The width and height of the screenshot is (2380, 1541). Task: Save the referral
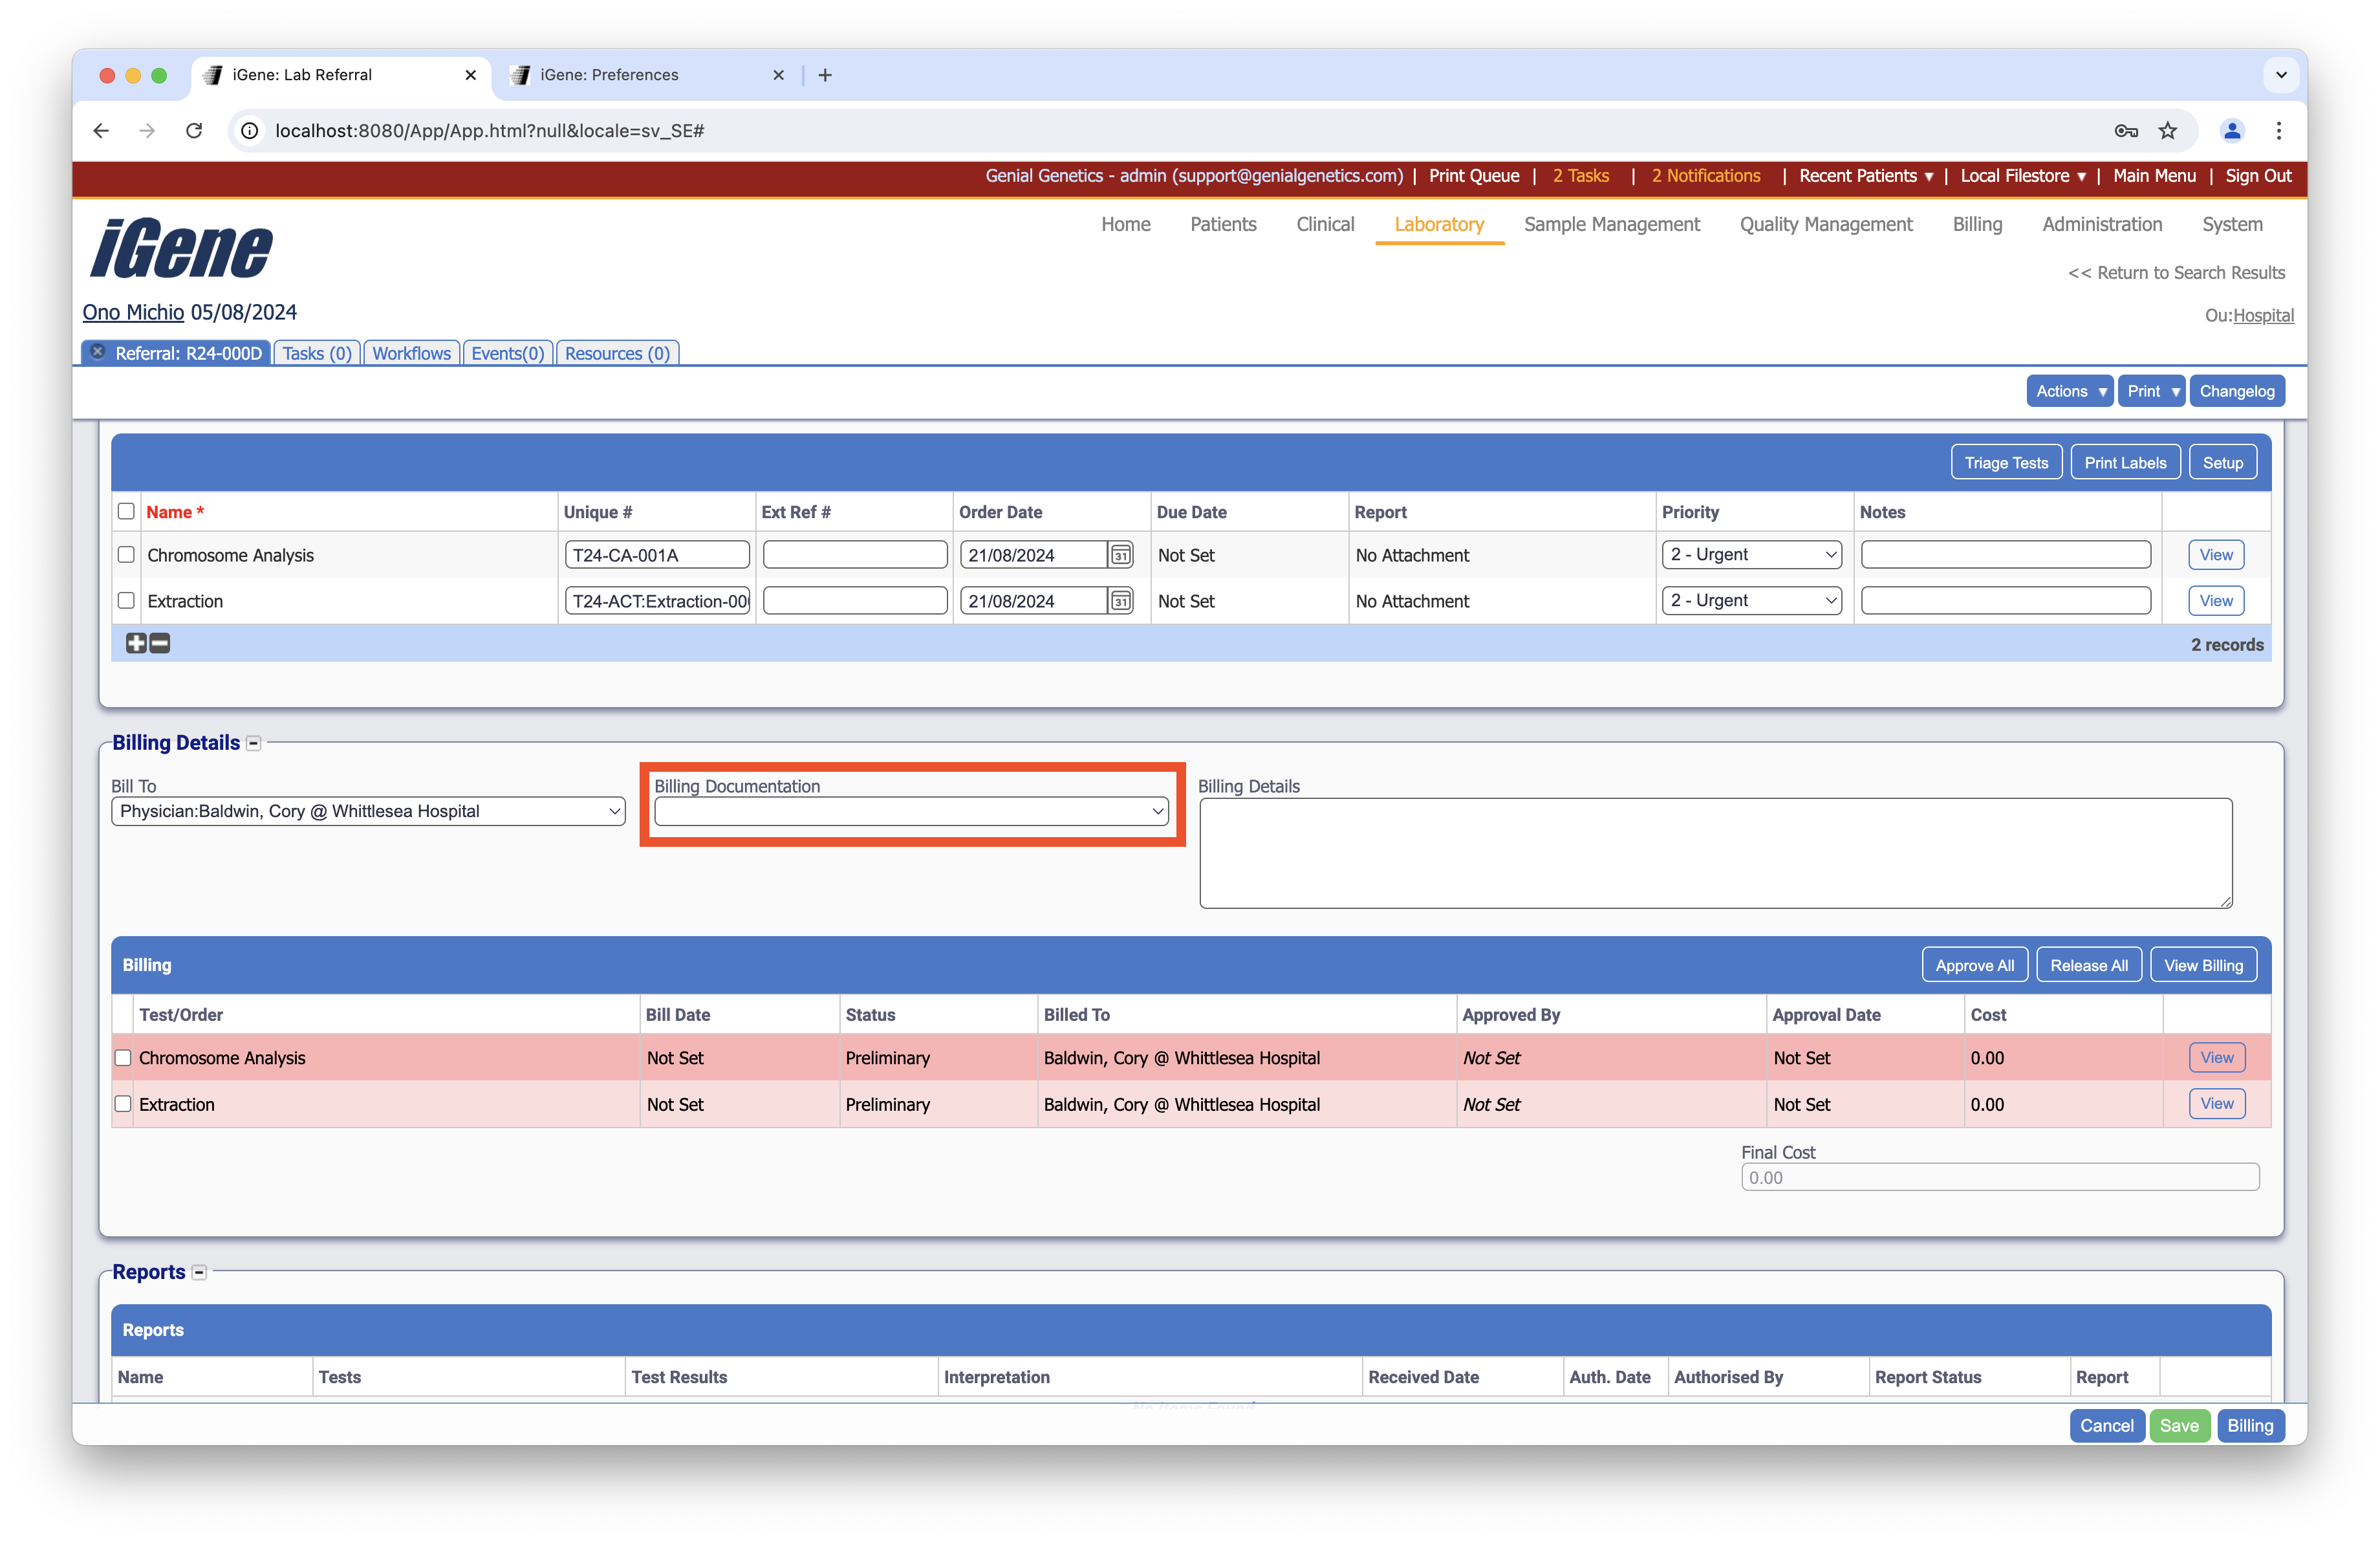click(2180, 1425)
